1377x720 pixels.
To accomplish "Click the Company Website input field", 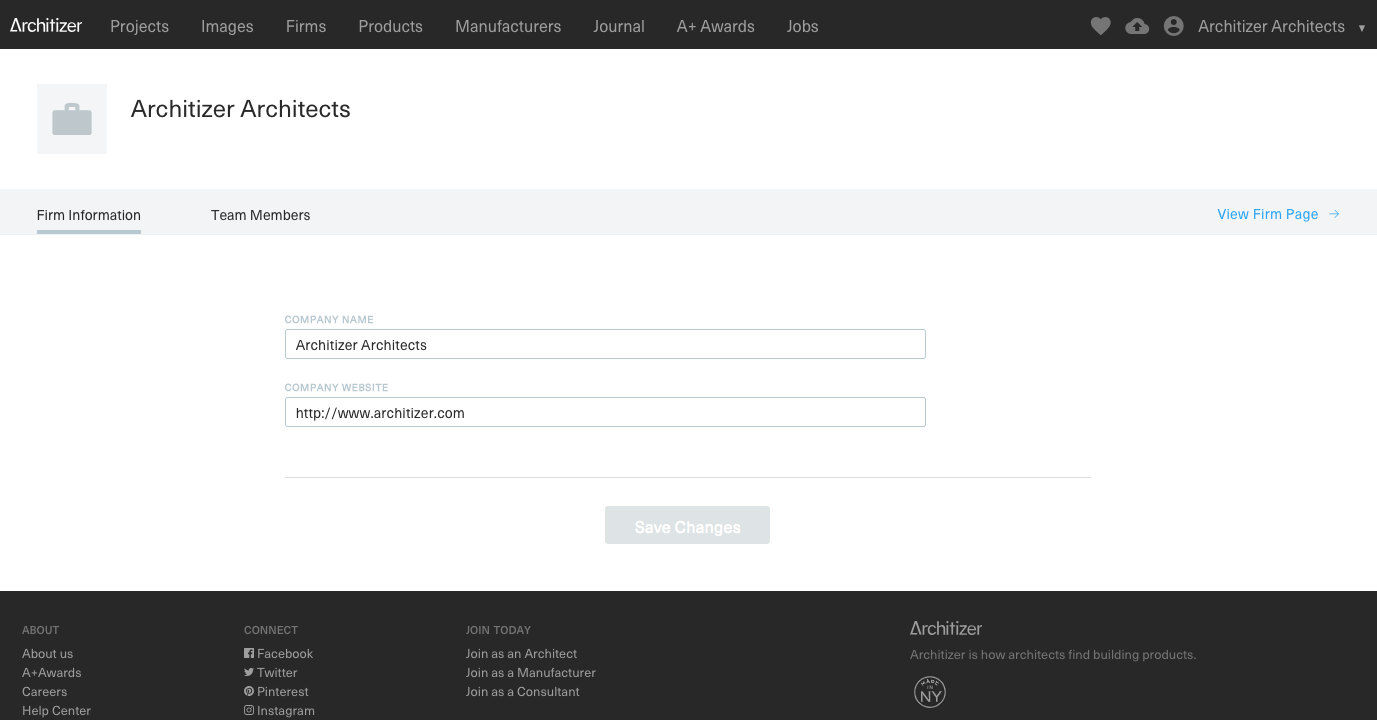I will [605, 412].
